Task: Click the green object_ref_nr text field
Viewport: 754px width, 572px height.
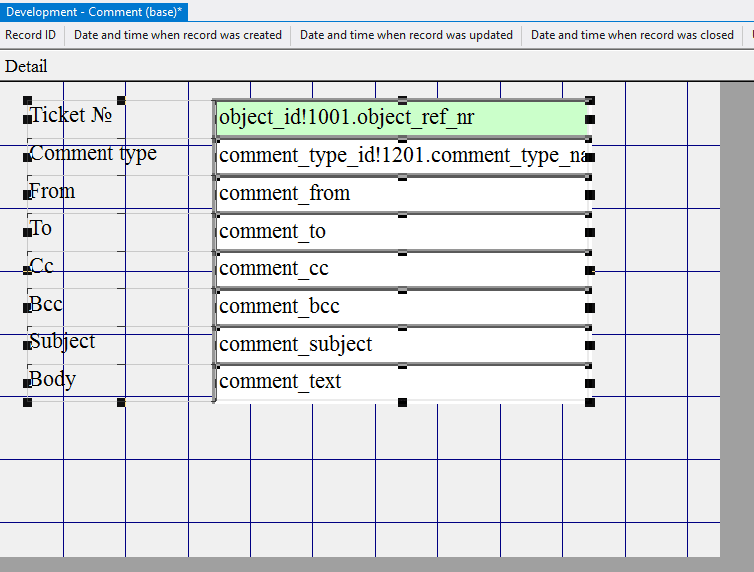Action: pyautogui.click(x=400, y=119)
